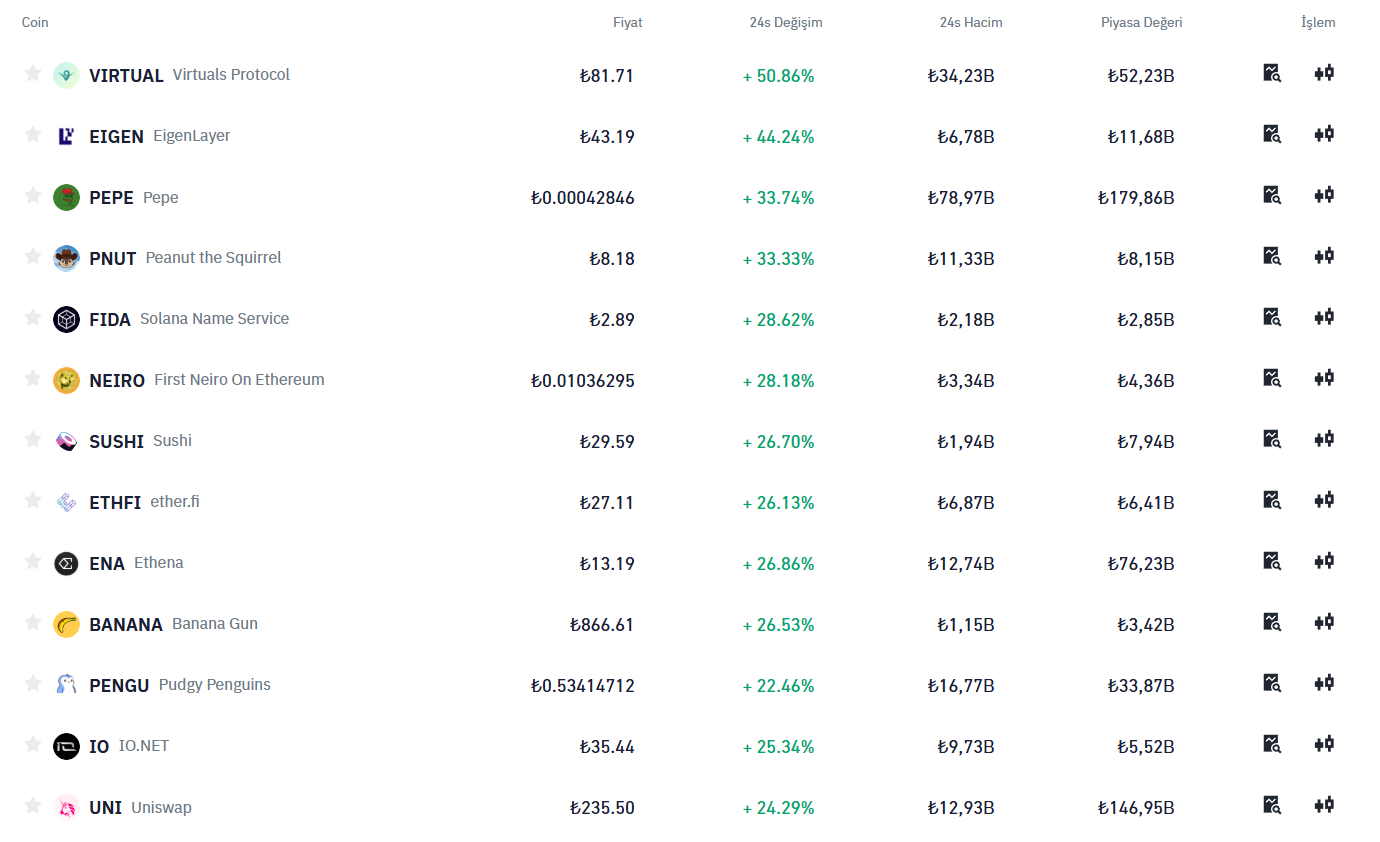Toggle the favorite star for FIDA
The image size is (1380, 842).
[33, 317]
